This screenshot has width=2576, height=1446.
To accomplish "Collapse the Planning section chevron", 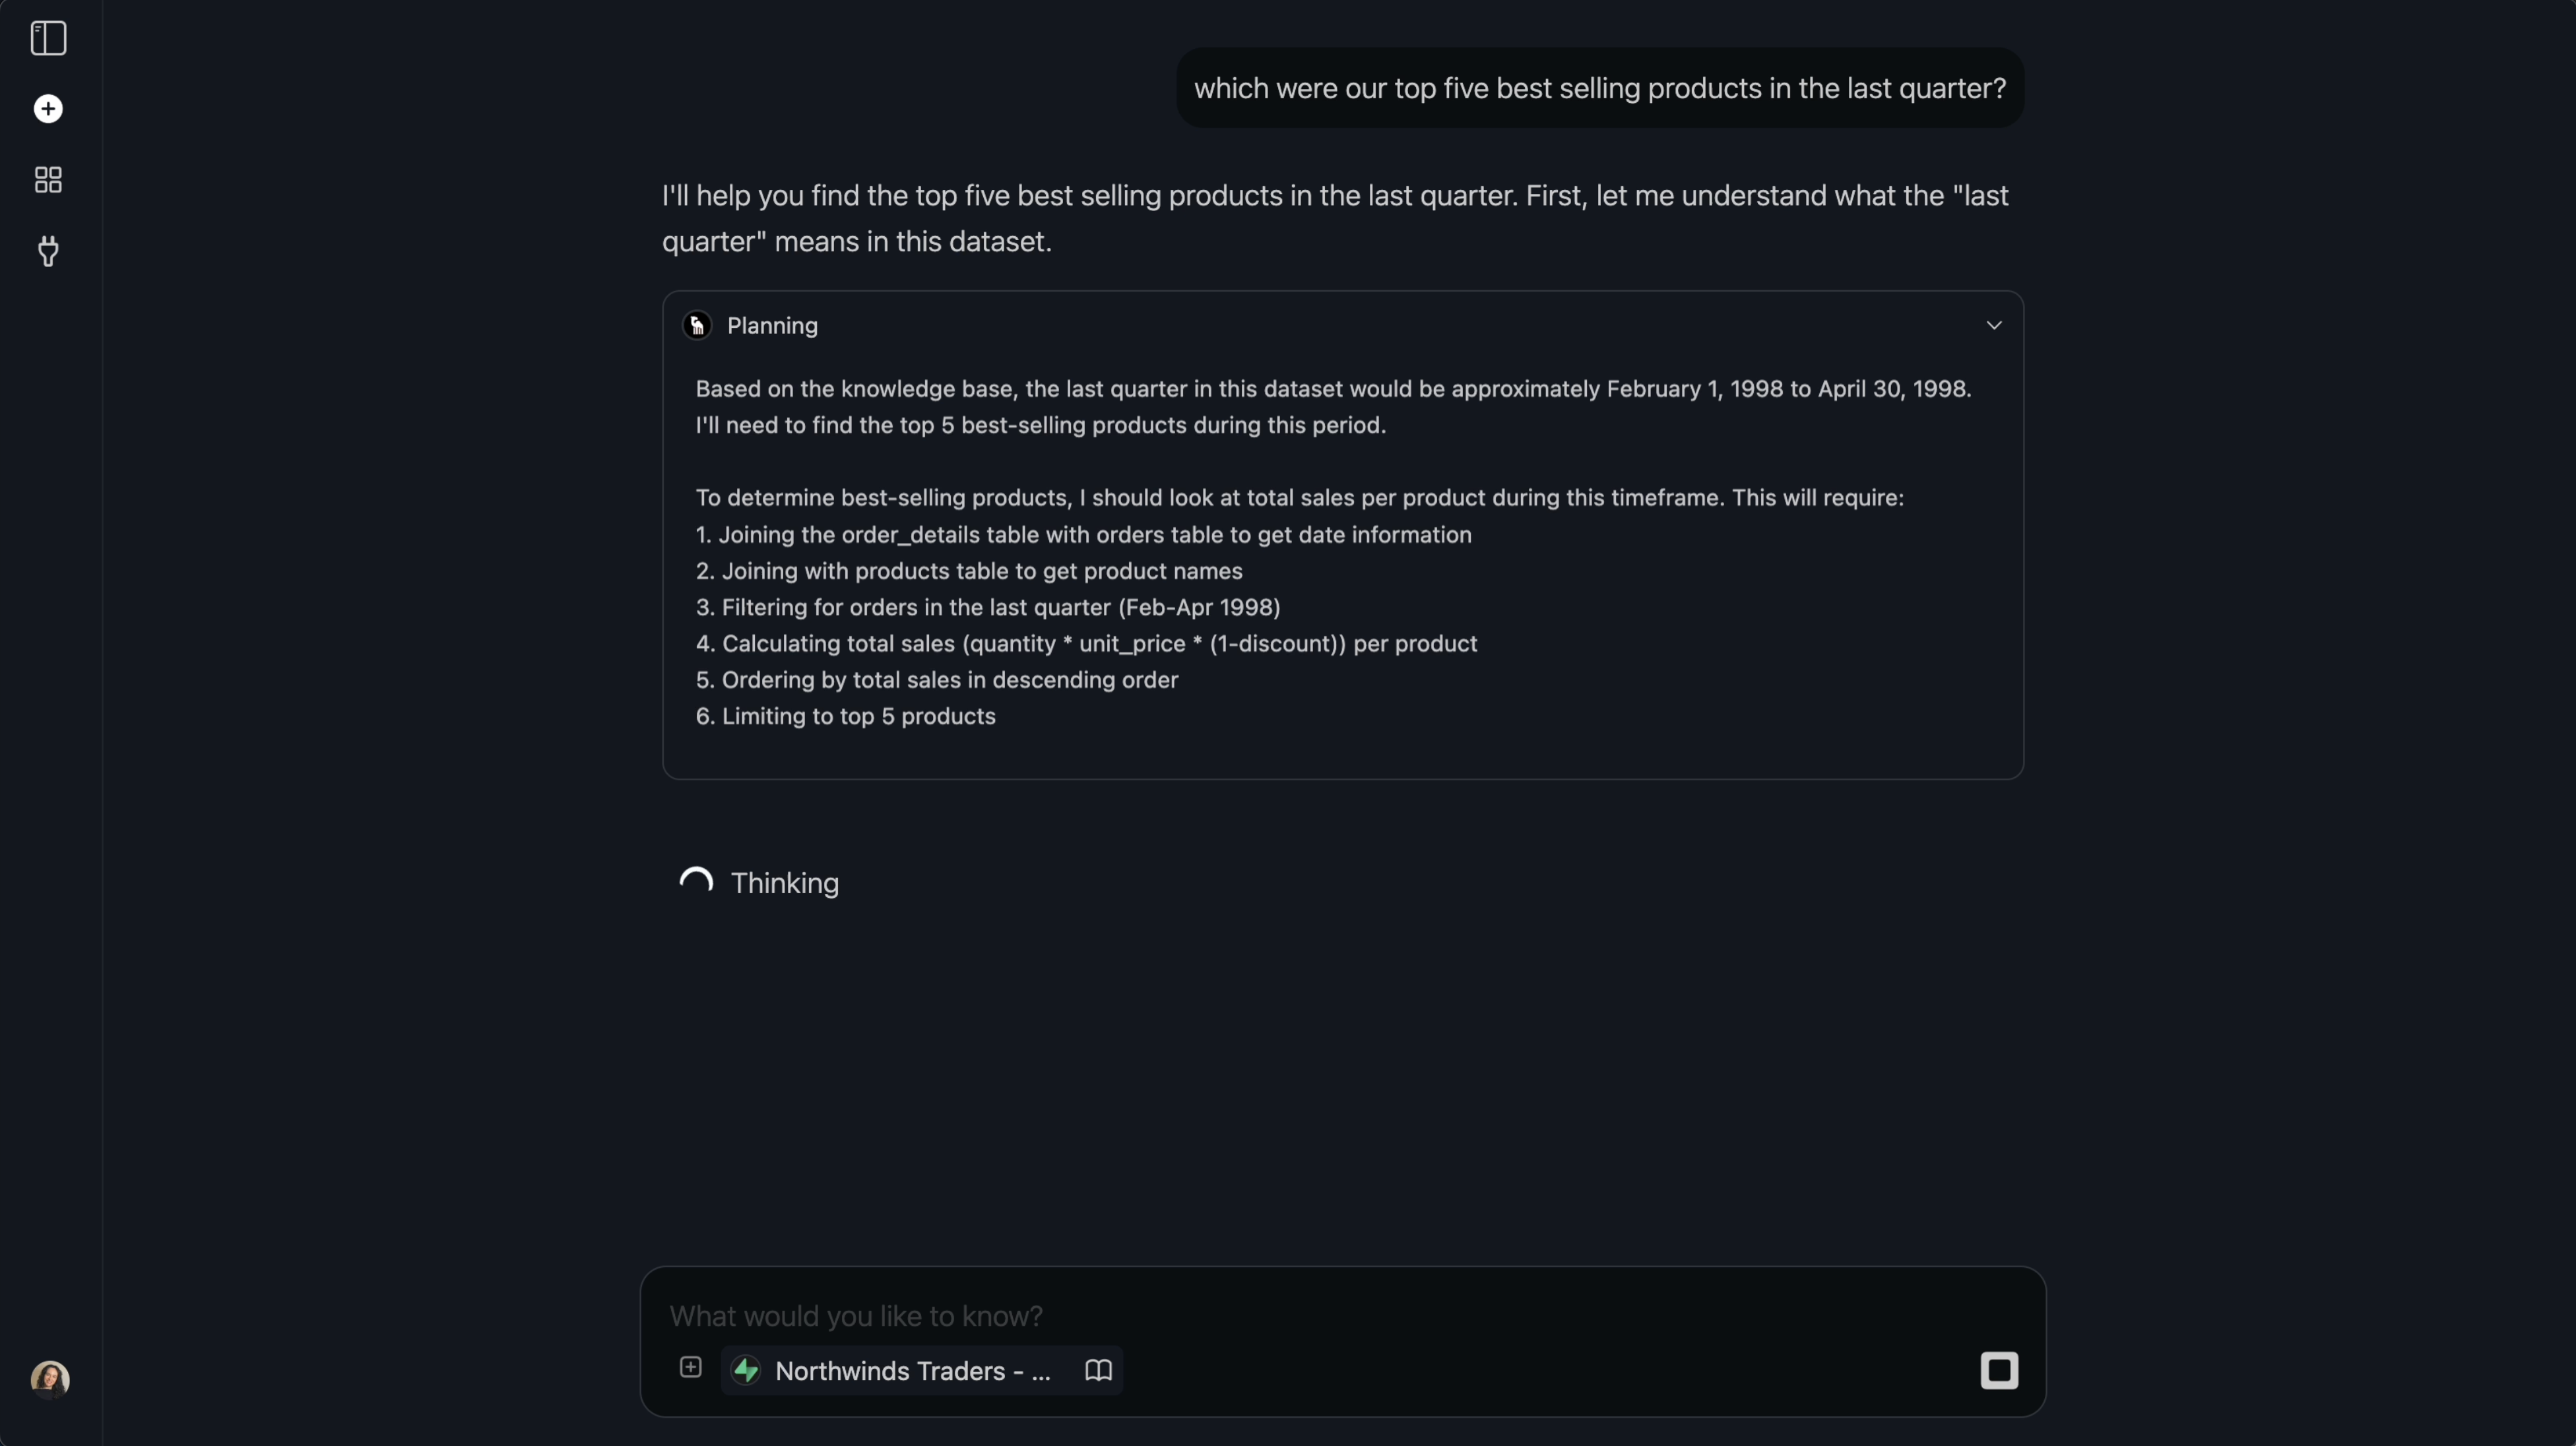I will [1993, 326].
